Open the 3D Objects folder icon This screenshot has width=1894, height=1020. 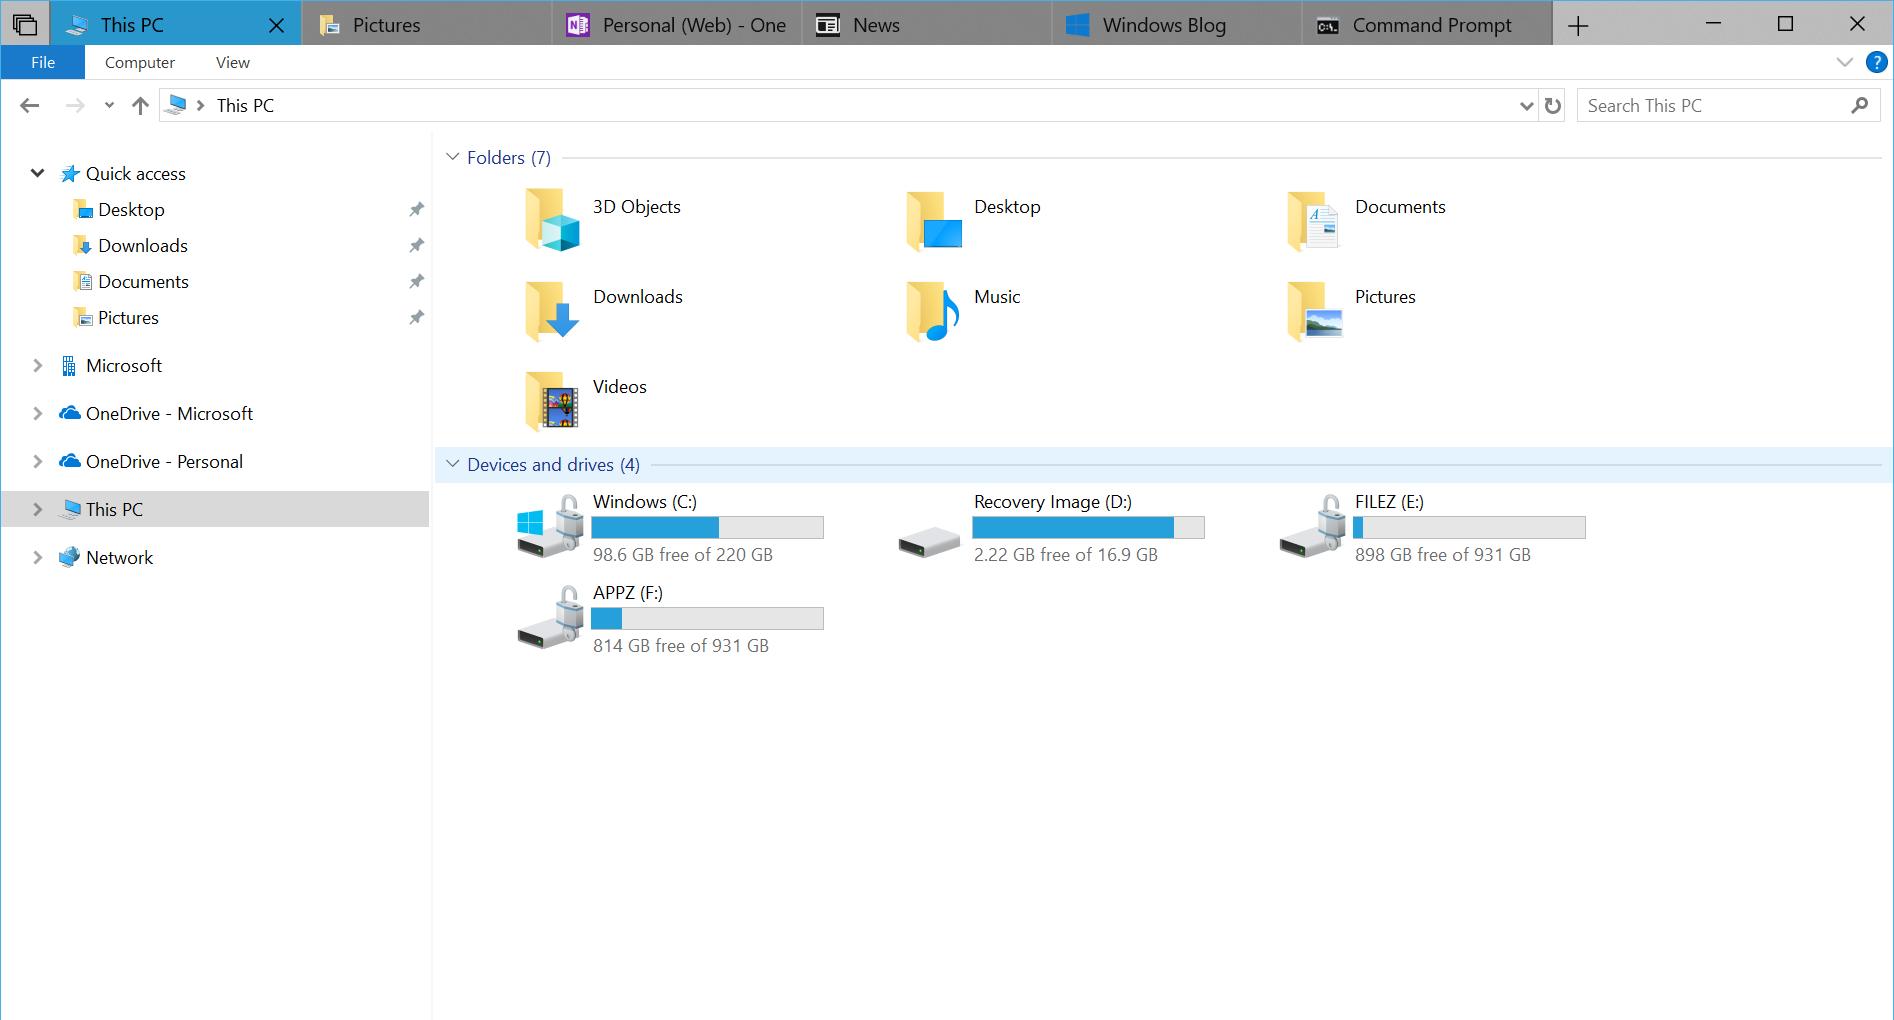(x=552, y=219)
